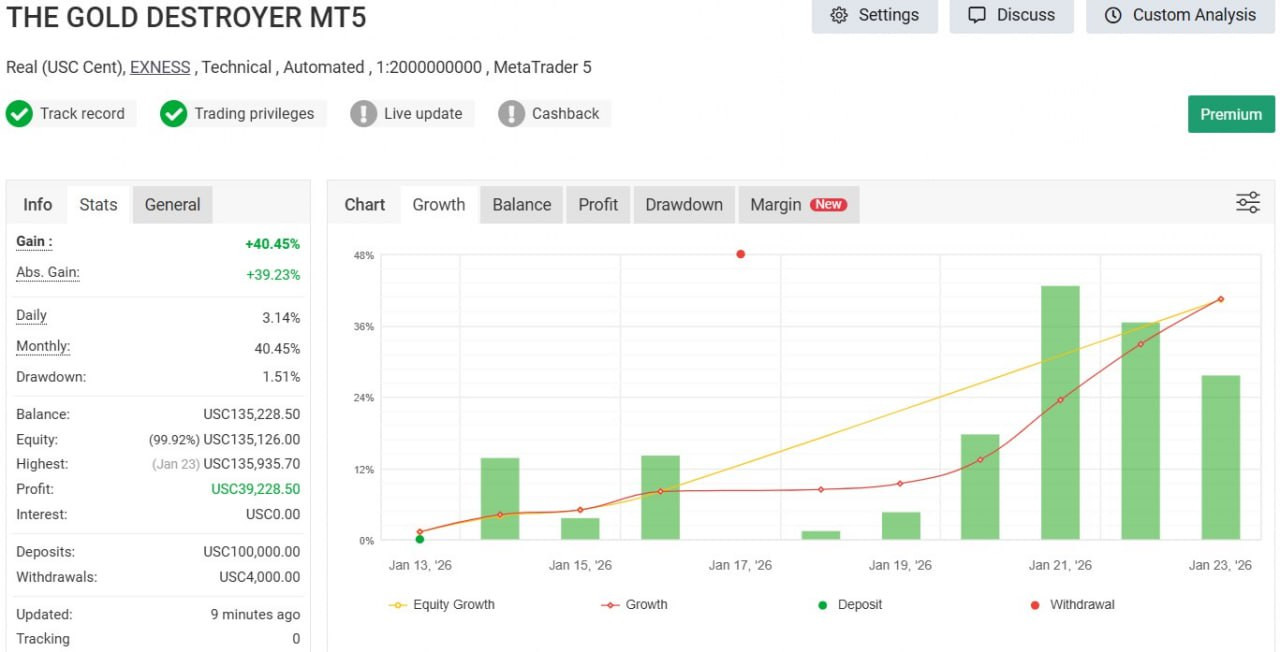The image size is (1280, 652).
Task: Click the Settings gear icon
Action: click(839, 15)
